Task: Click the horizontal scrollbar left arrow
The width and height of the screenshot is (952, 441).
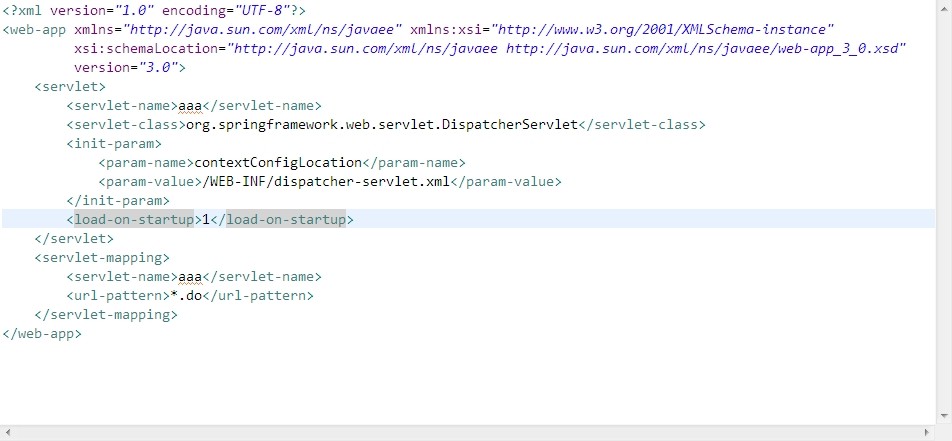Action: 7,432
